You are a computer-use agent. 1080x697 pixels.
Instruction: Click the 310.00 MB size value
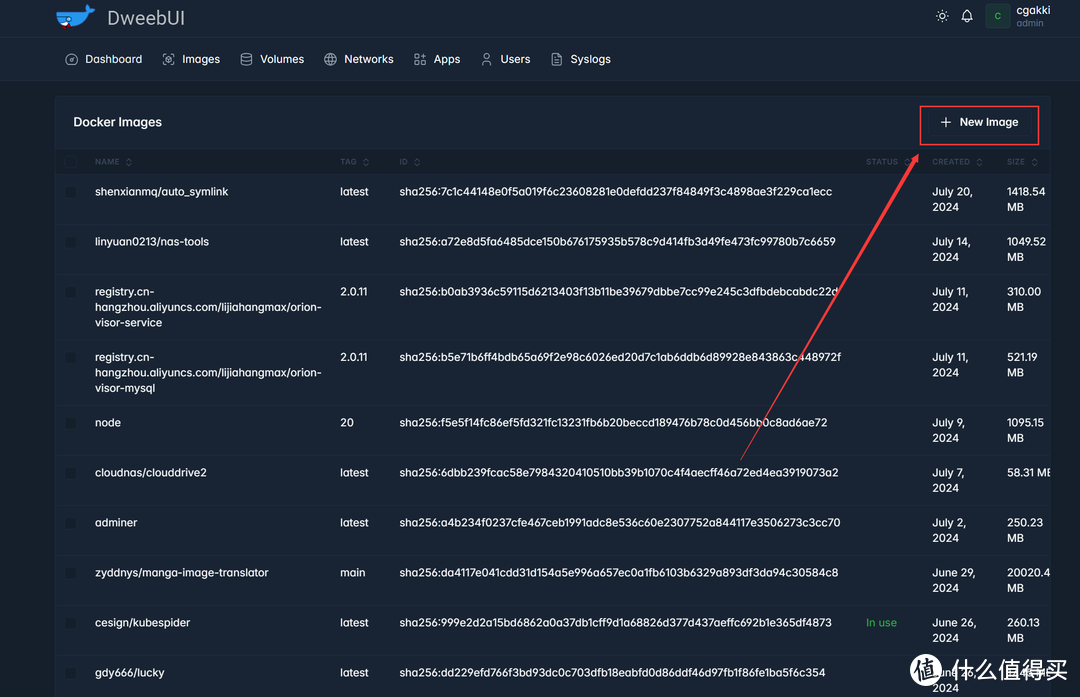tap(1024, 299)
